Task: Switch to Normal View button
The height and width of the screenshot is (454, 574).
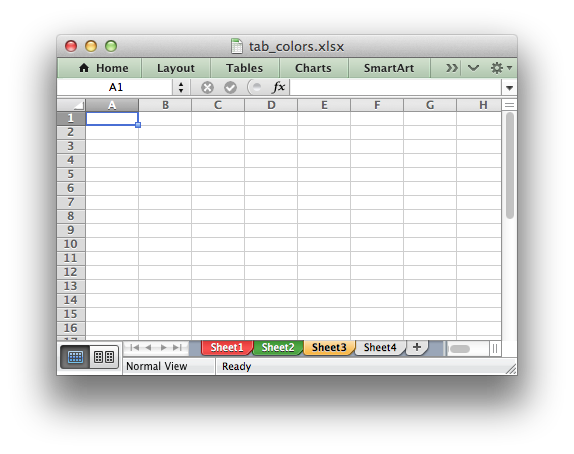Action: tap(75, 357)
